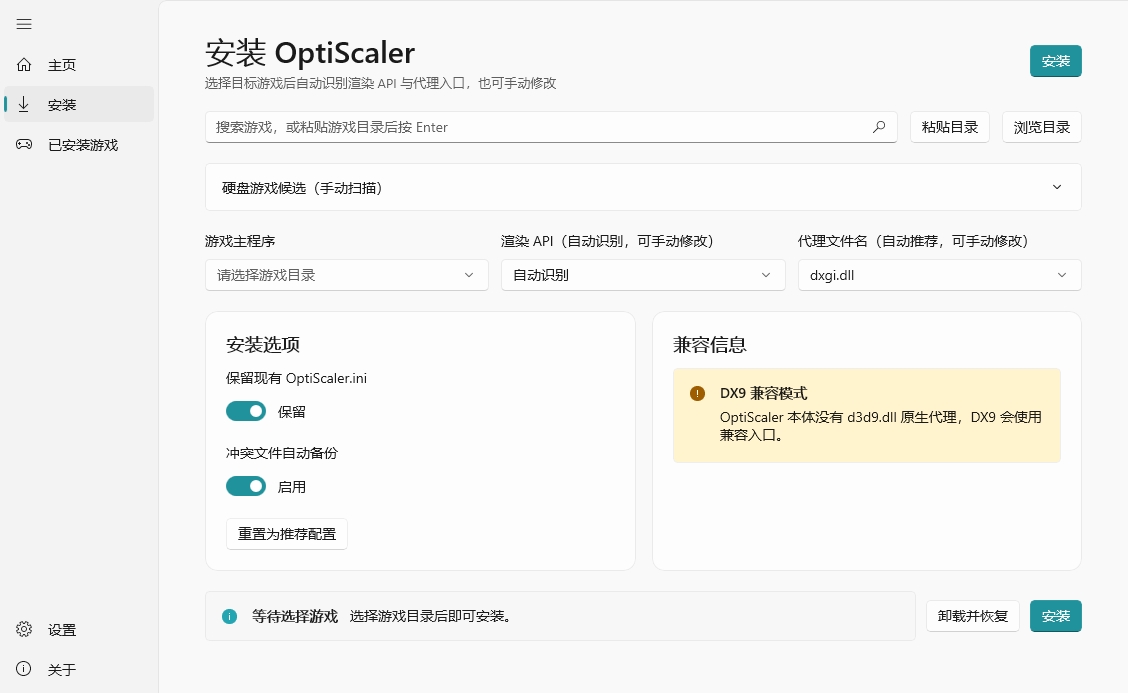
Task: Open 关于 page
Action: (79, 669)
